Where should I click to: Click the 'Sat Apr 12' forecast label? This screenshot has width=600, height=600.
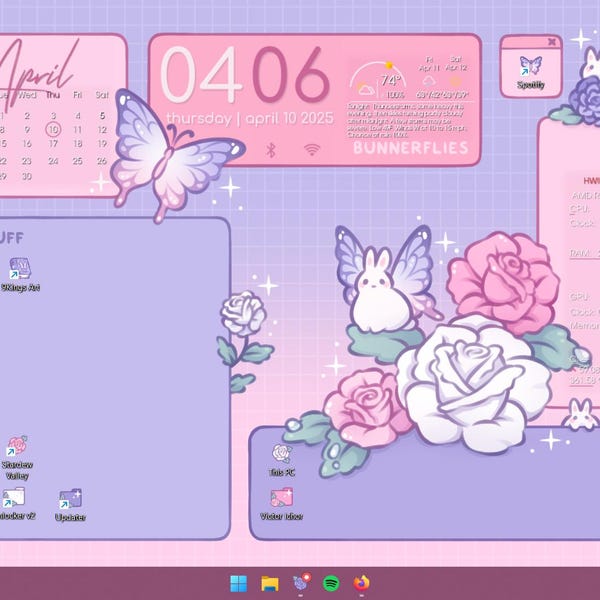tap(456, 64)
